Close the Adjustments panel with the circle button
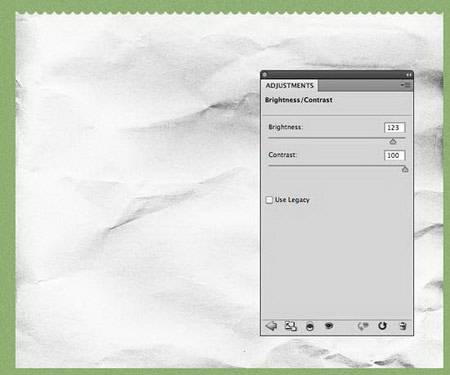This screenshot has height=375, width=450. [x=265, y=75]
